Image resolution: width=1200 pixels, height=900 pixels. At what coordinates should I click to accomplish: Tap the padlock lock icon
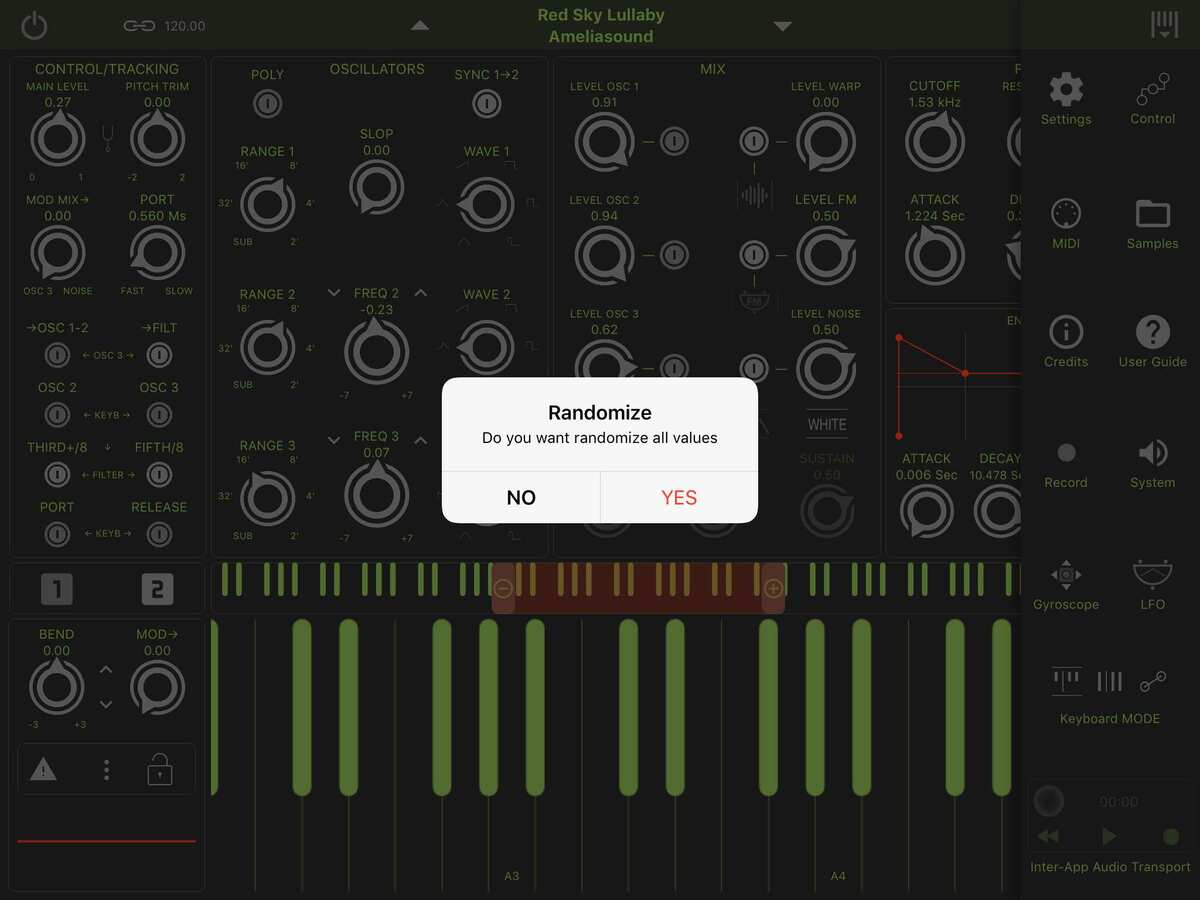[x=159, y=768]
